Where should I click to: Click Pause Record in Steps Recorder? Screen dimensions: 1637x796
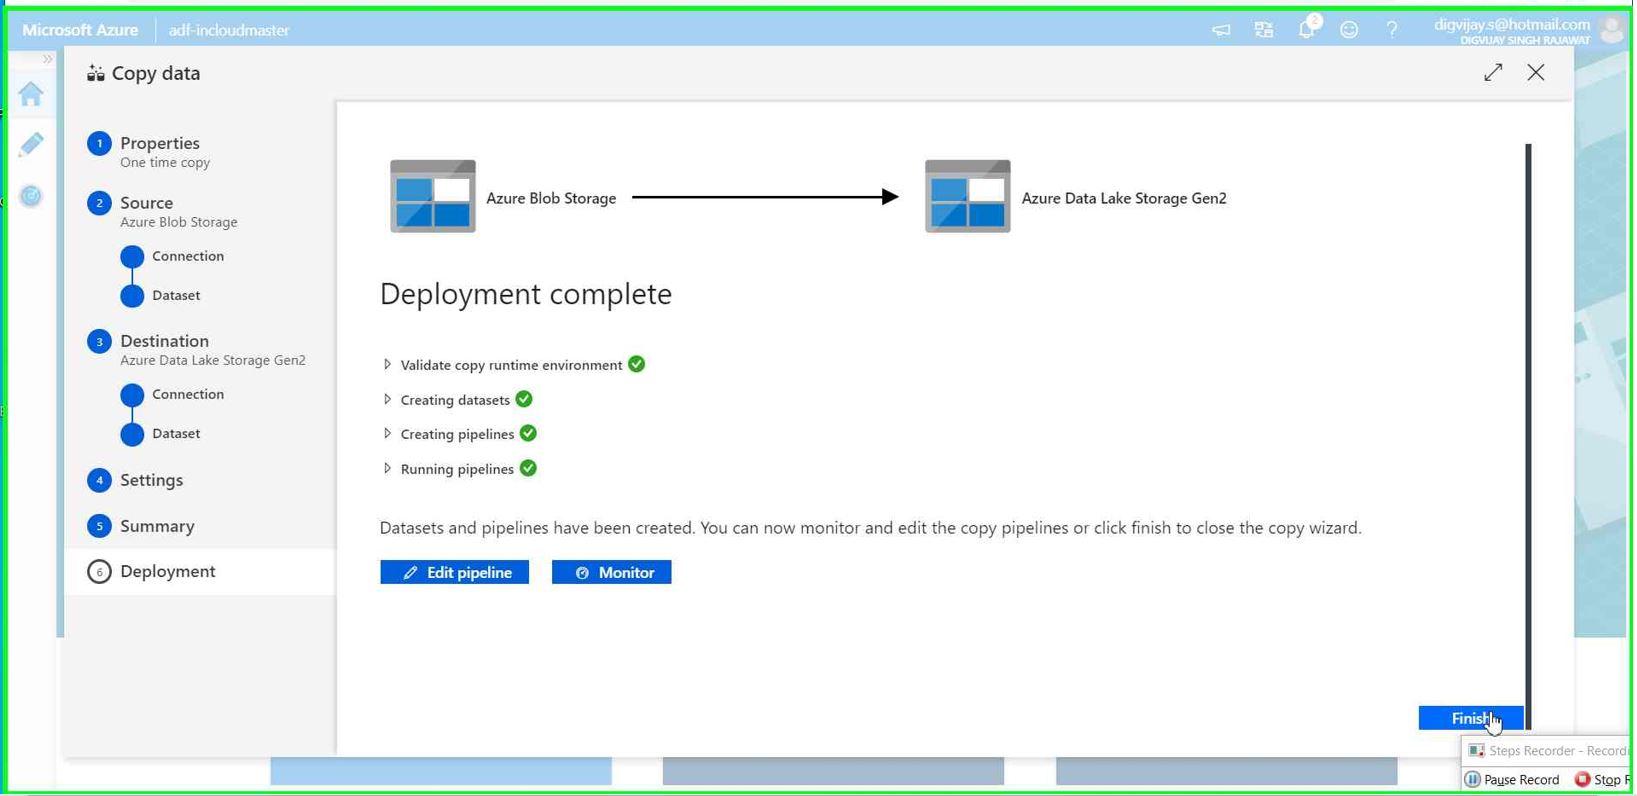(1512, 780)
